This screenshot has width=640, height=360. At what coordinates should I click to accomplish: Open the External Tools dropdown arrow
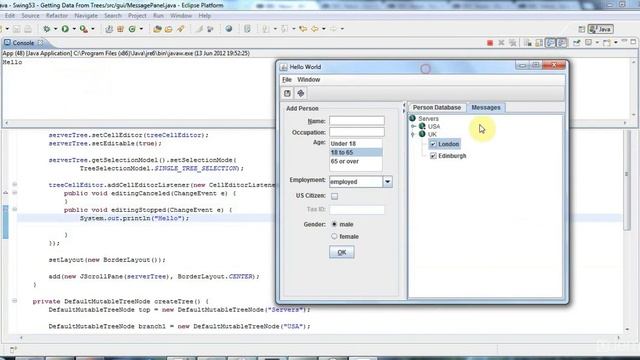click(x=93, y=29)
